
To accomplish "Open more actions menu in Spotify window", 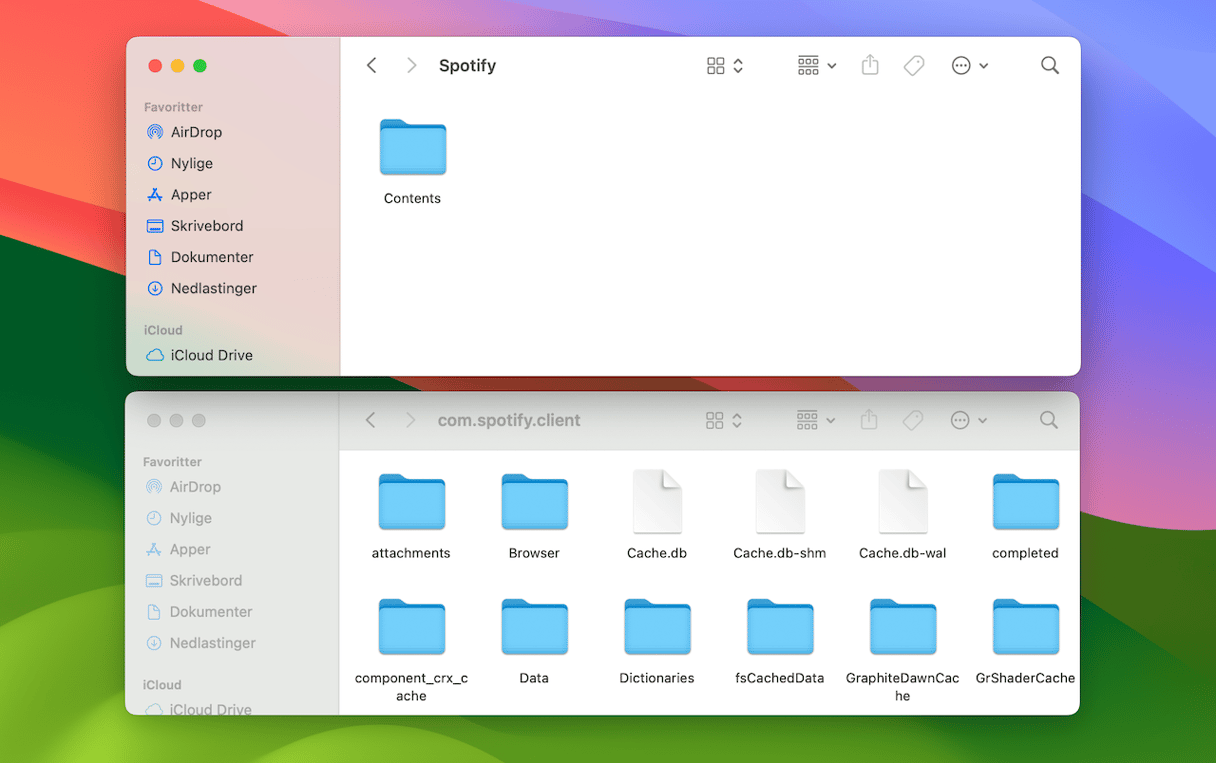I will pyautogui.click(x=969, y=65).
